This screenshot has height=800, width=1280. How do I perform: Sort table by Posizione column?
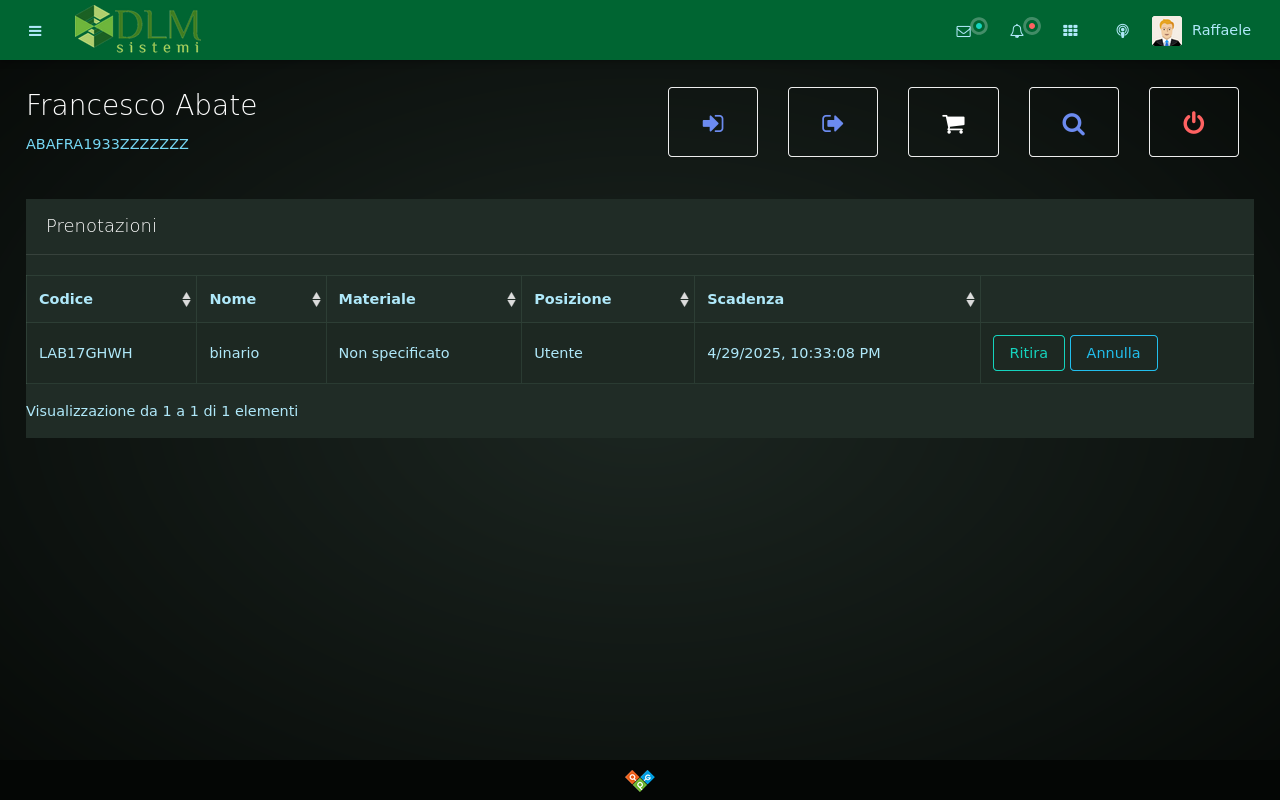[x=607, y=299]
